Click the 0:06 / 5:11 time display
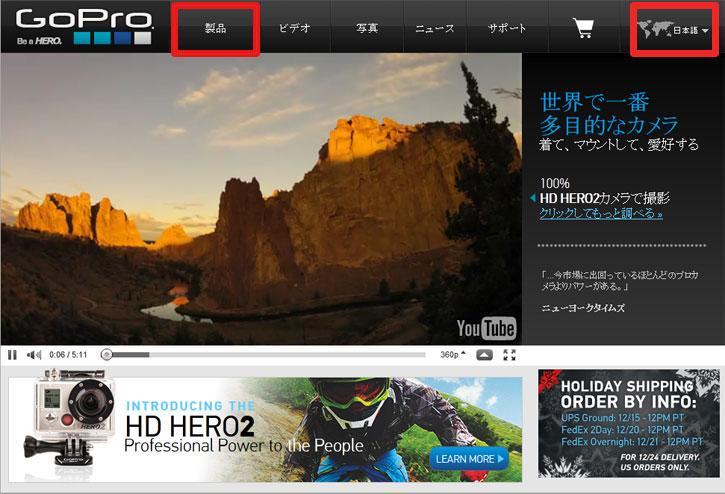 coord(68,355)
